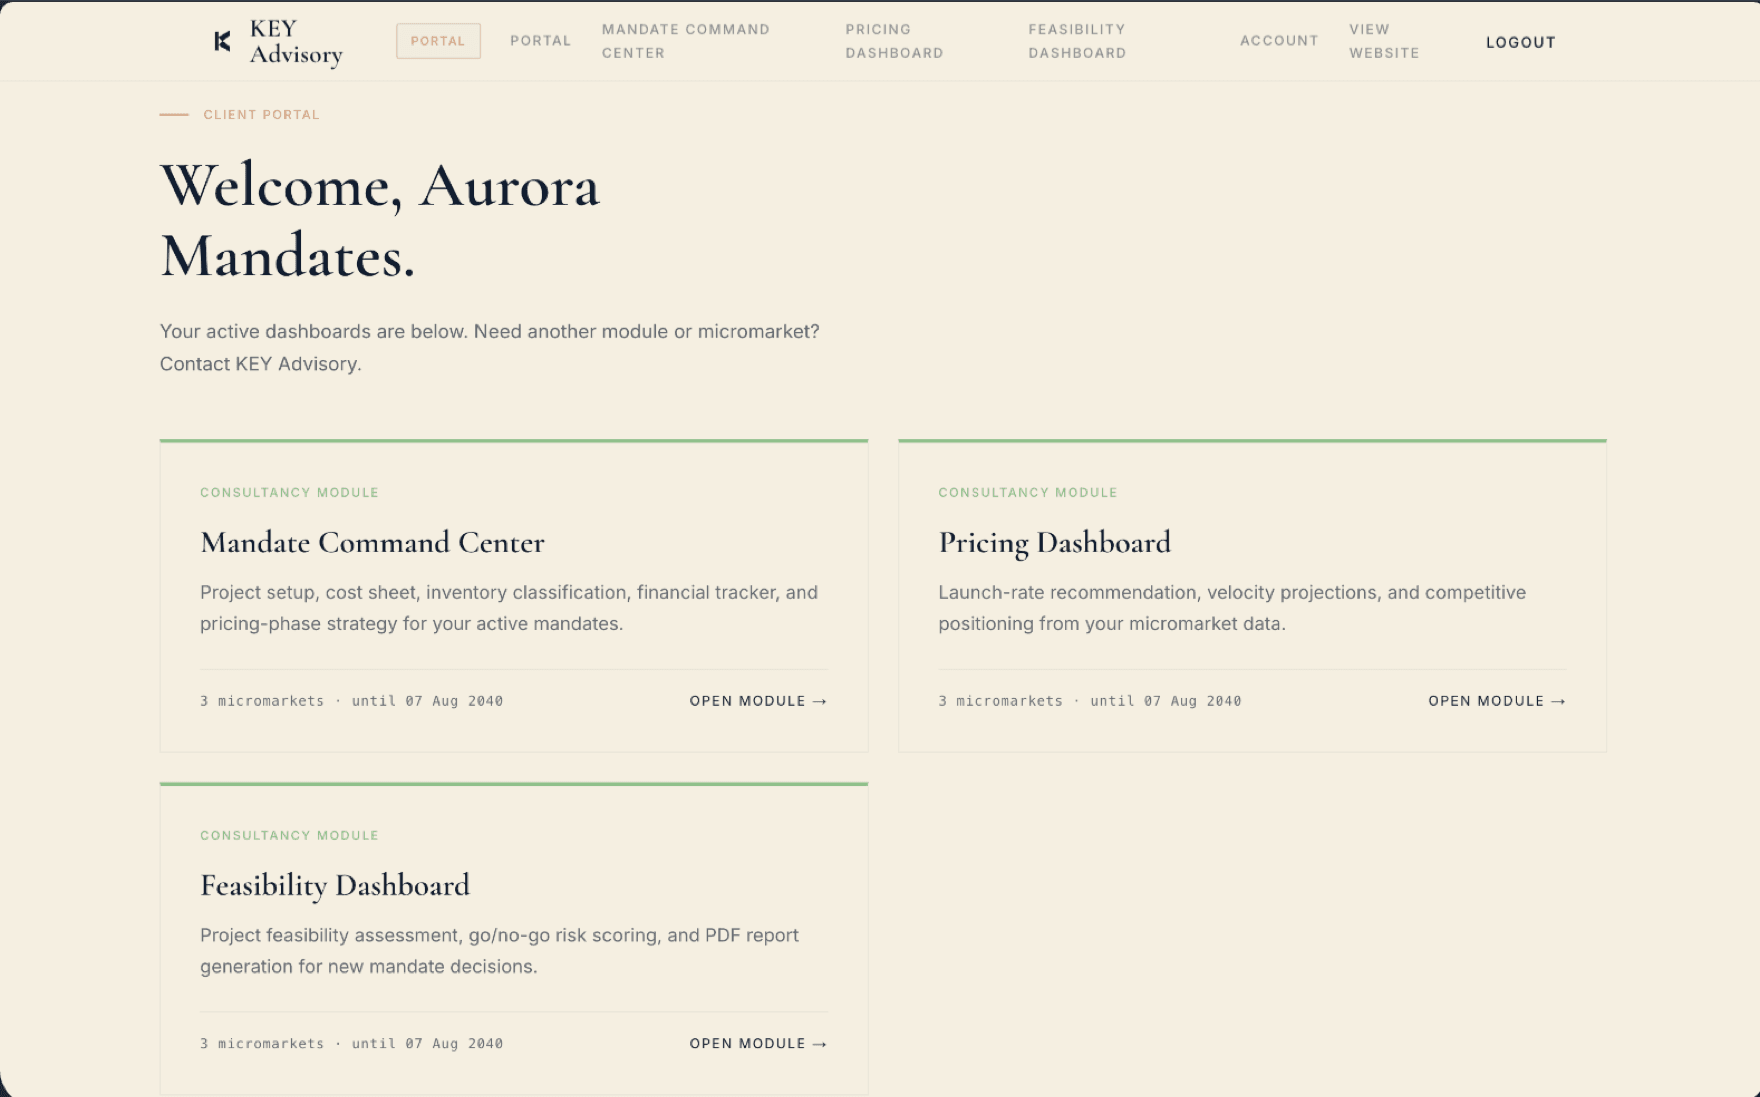Click the KEY Advisory logo icon

pos(223,41)
